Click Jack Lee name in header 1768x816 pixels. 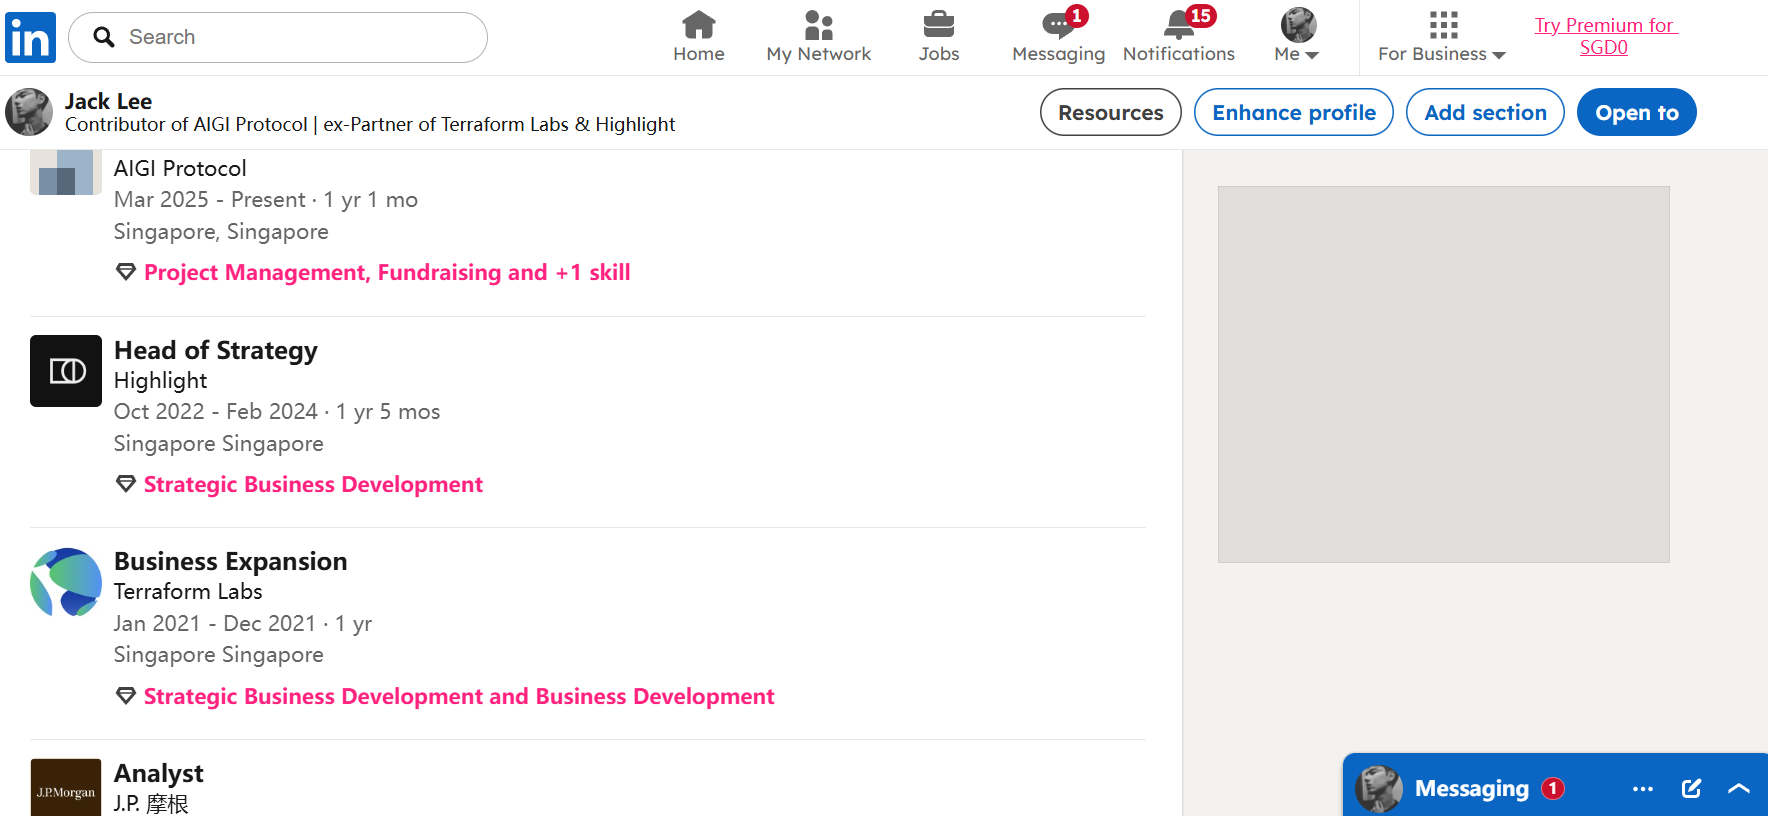[108, 101]
